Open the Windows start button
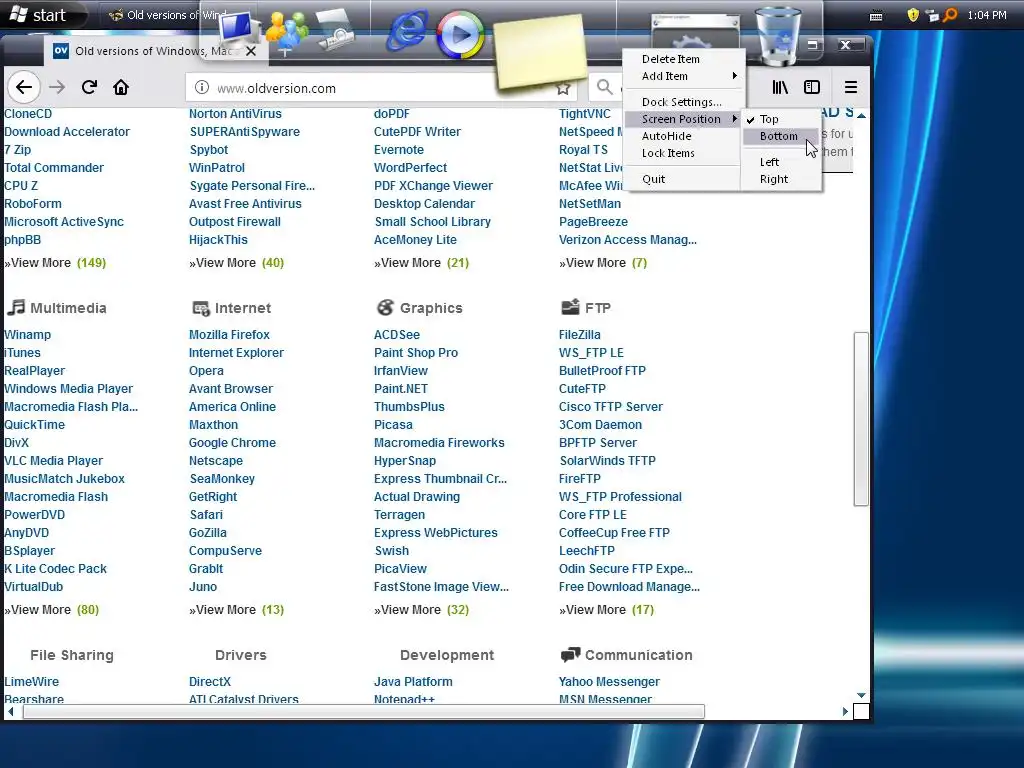 click(x=40, y=15)
